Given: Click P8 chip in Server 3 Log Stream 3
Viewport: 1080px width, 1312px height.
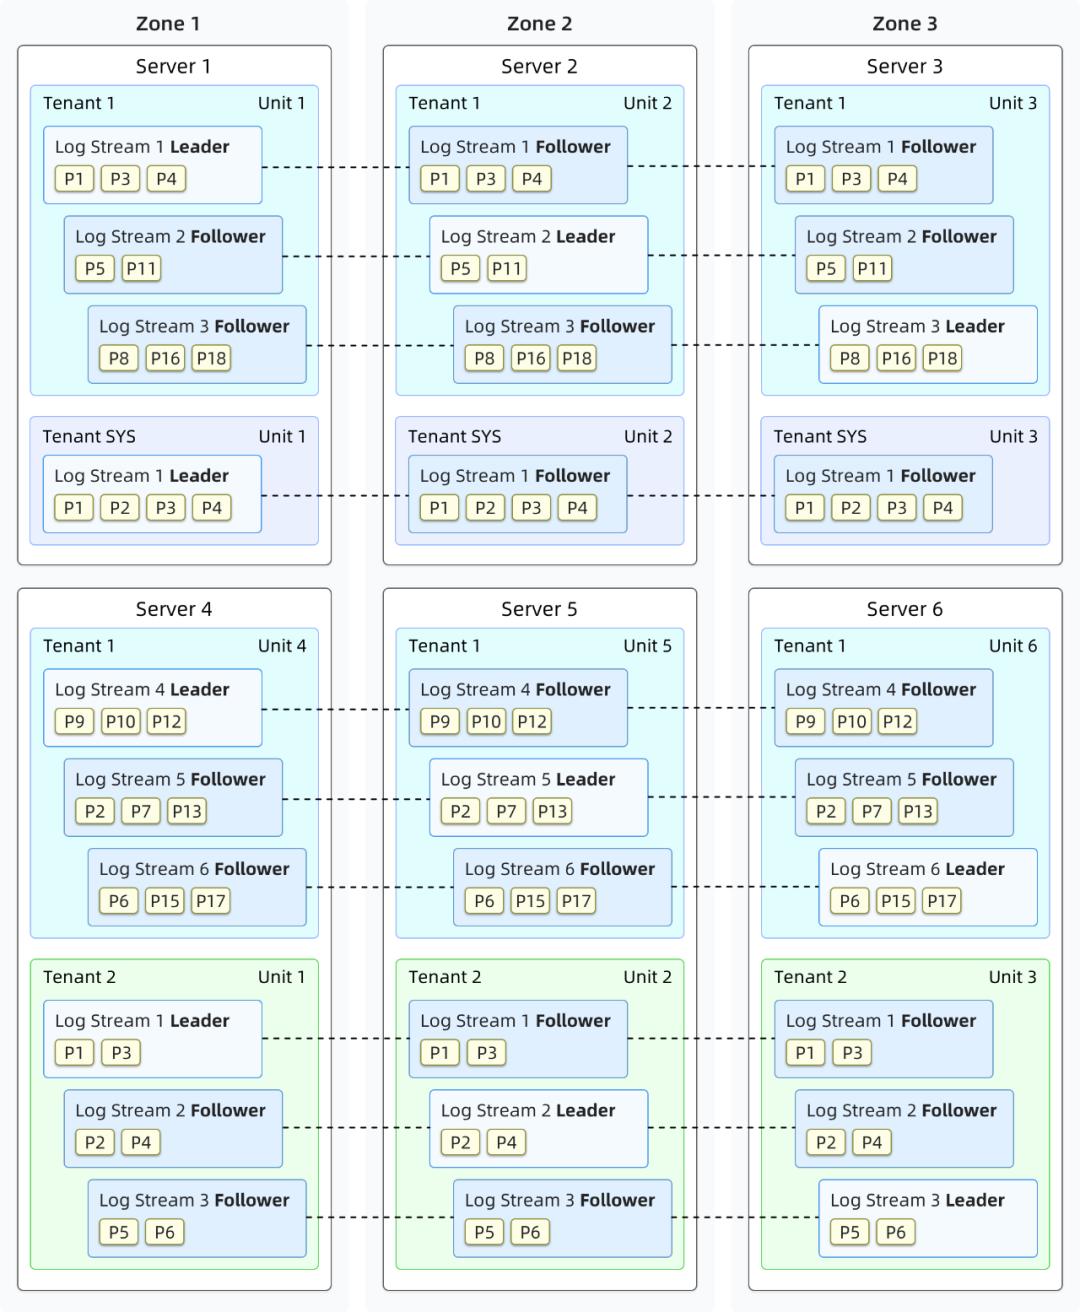Looking at the screenshot, I should pyautogui.click(x=850, y=358).
